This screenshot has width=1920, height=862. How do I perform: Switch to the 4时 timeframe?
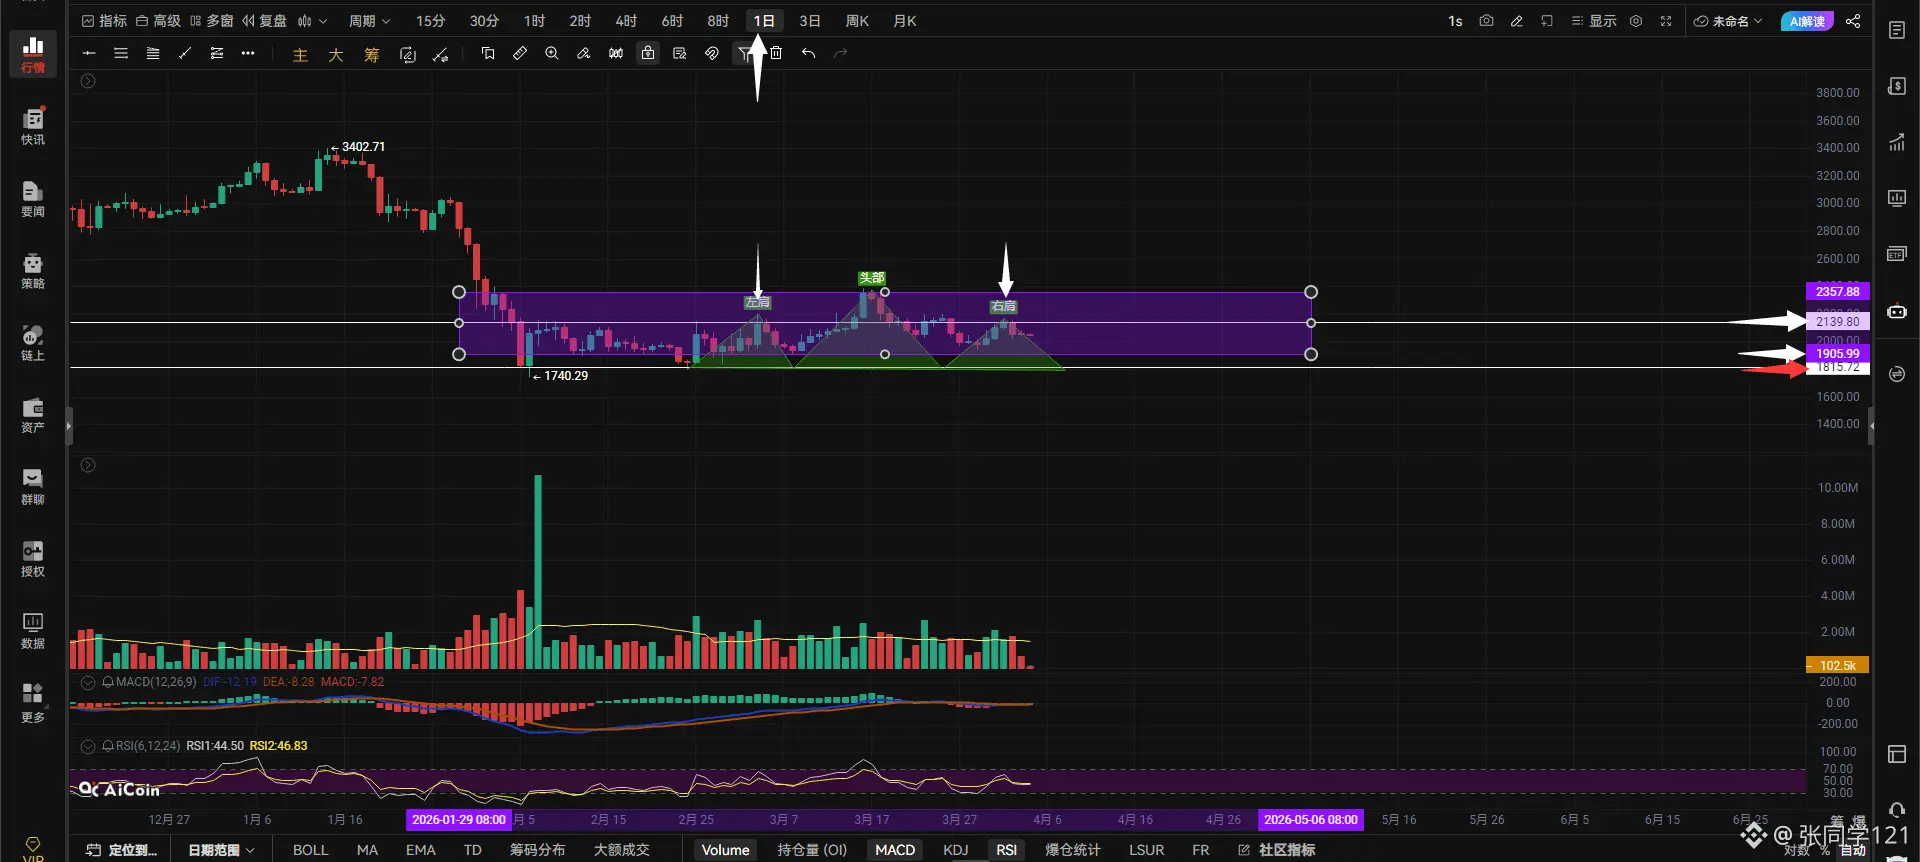tap(626, 21)
